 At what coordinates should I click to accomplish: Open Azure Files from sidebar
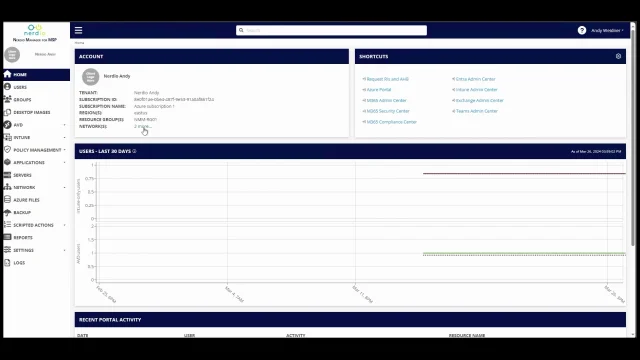click(x=27, y=200)
